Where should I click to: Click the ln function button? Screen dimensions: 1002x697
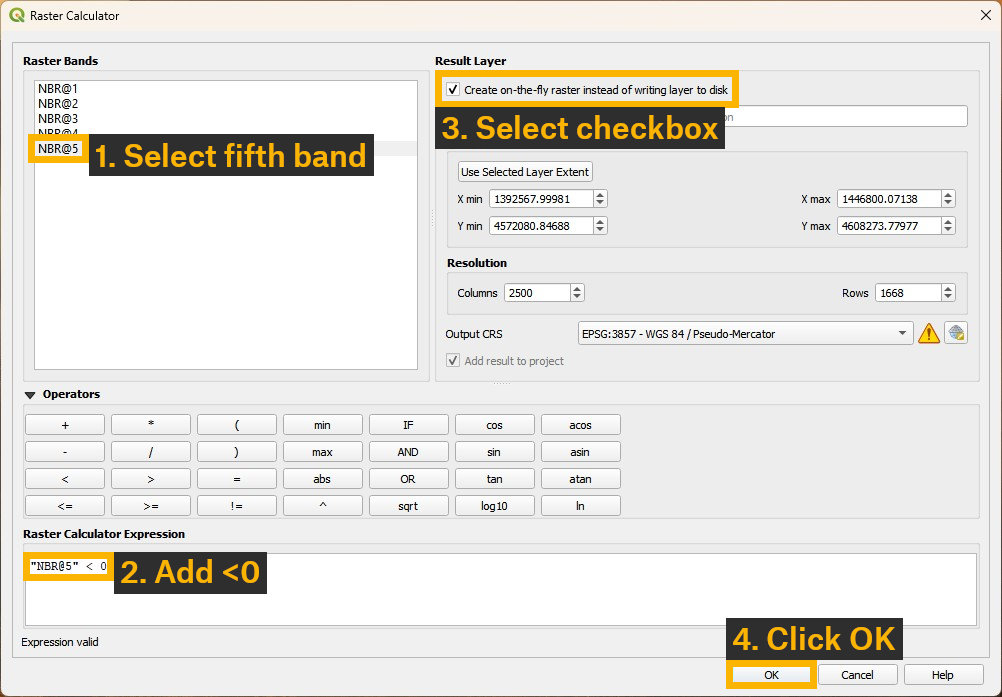tap(580, 505)
